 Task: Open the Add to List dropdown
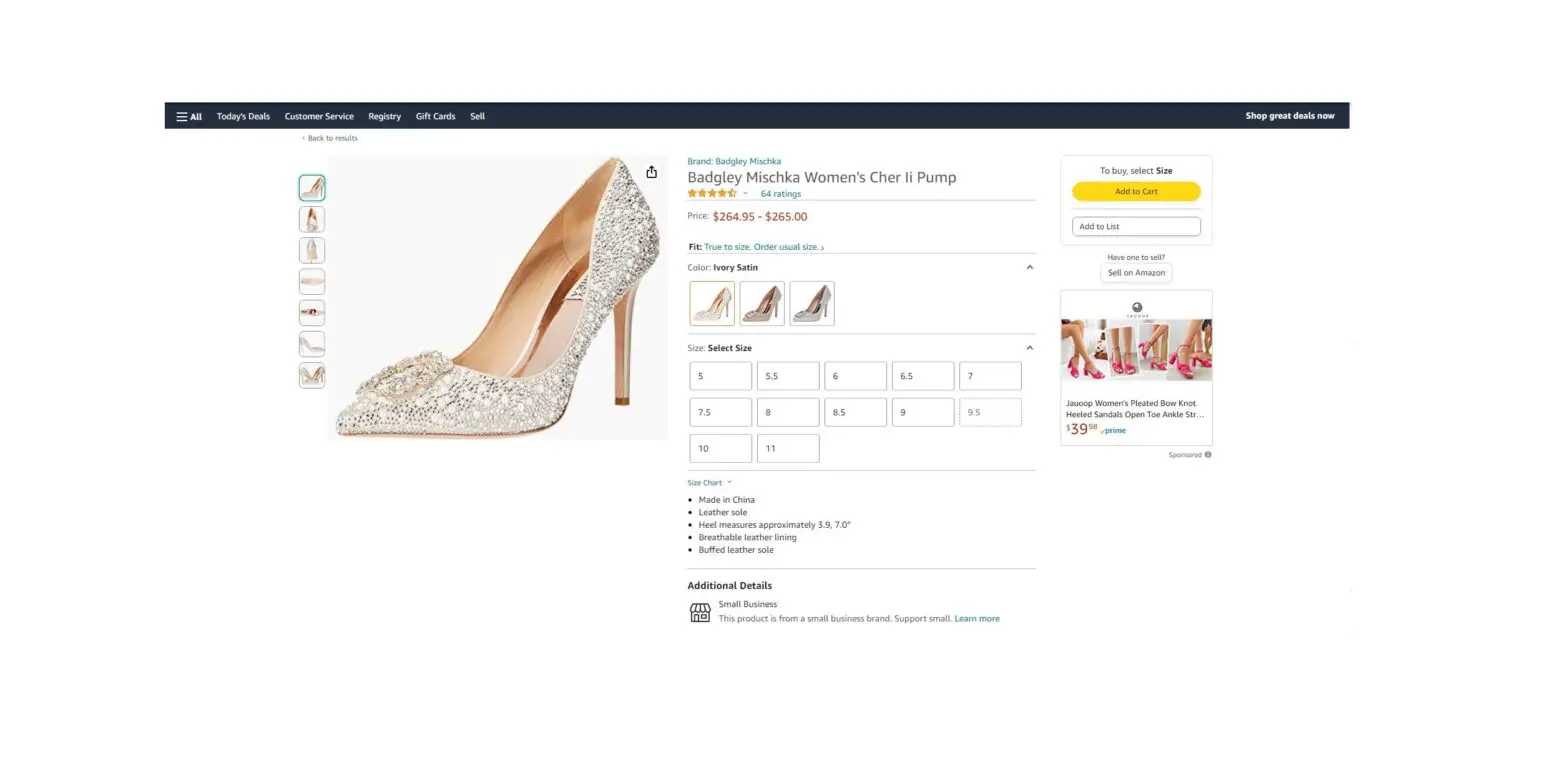[x=1136, y=227]
